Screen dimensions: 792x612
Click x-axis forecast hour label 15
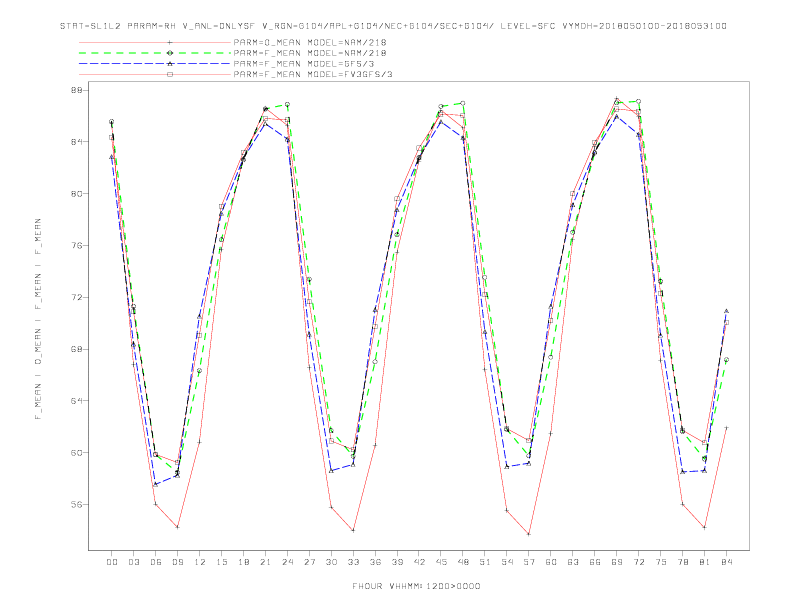221,562
